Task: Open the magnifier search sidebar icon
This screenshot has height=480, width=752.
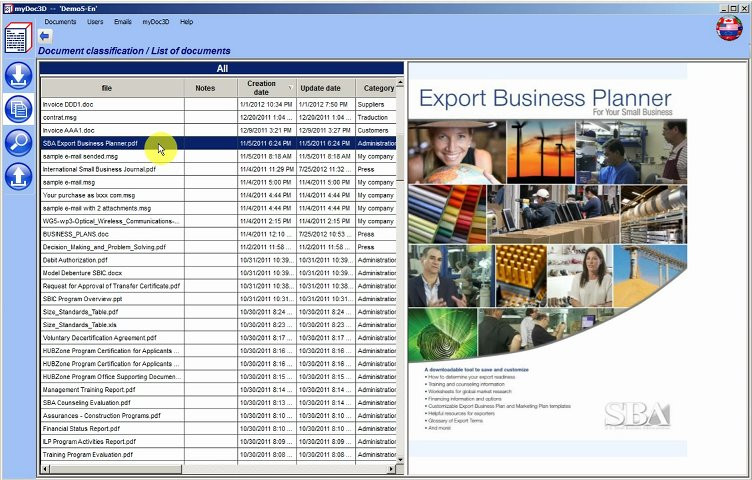Action: (x=18, y=142)
